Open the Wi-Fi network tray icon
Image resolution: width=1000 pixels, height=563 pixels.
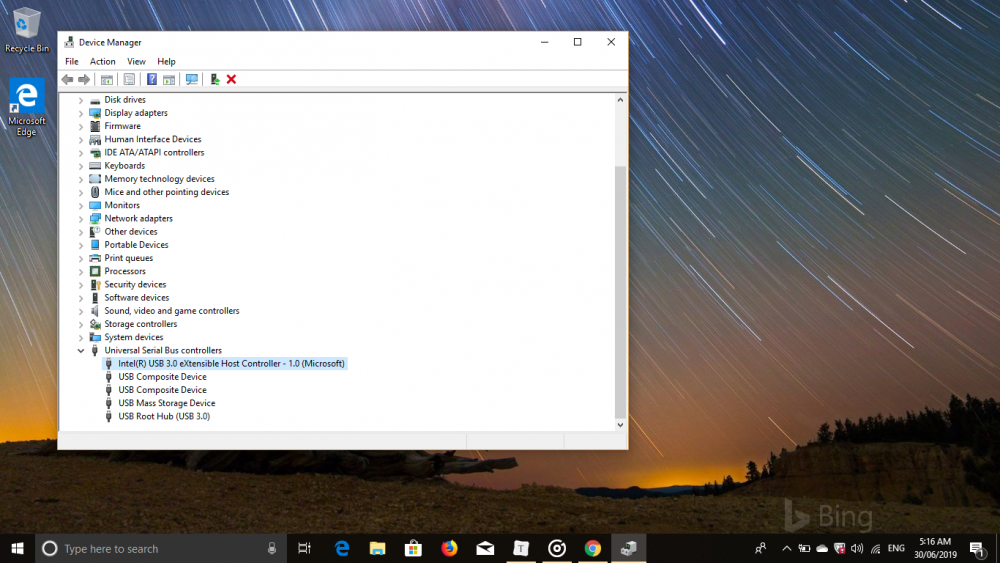click(x=876, y=548)
